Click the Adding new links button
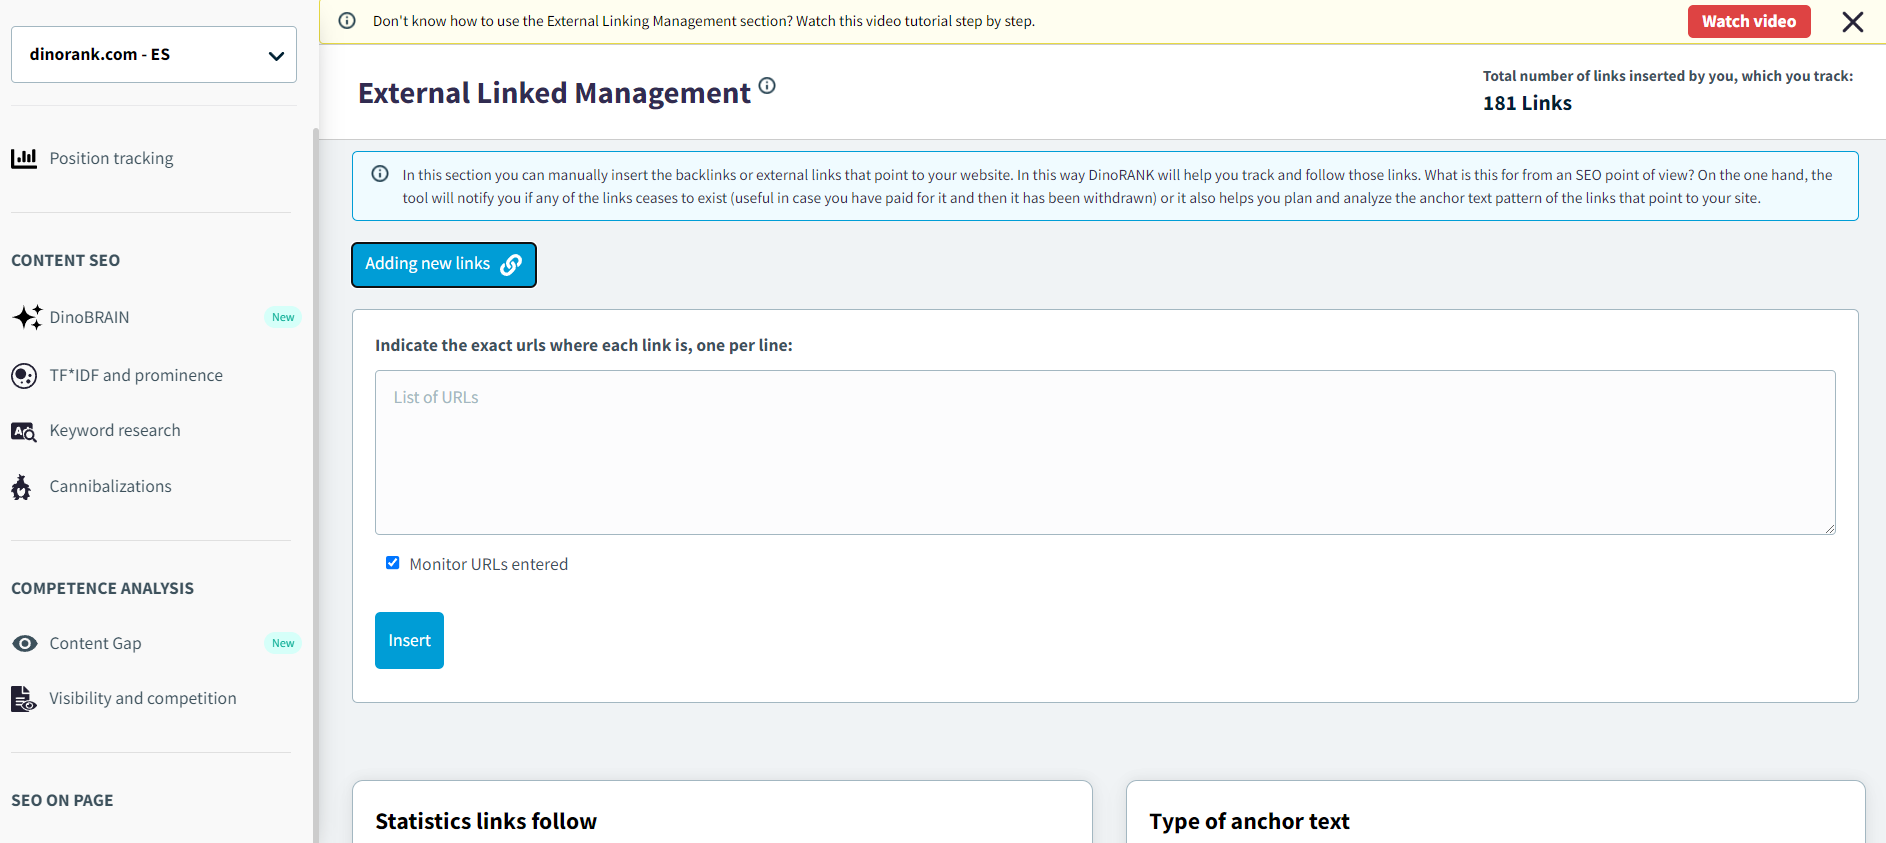Image resolution: width=1886 pixels, height=843 pixels. pyautogui.click(x=443, y=265)
